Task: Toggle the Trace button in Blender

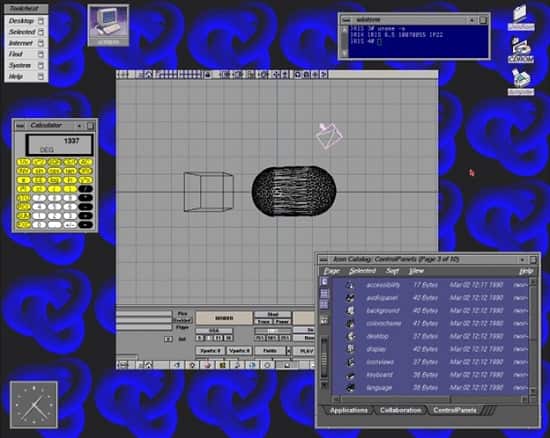Action: [264, 321]
